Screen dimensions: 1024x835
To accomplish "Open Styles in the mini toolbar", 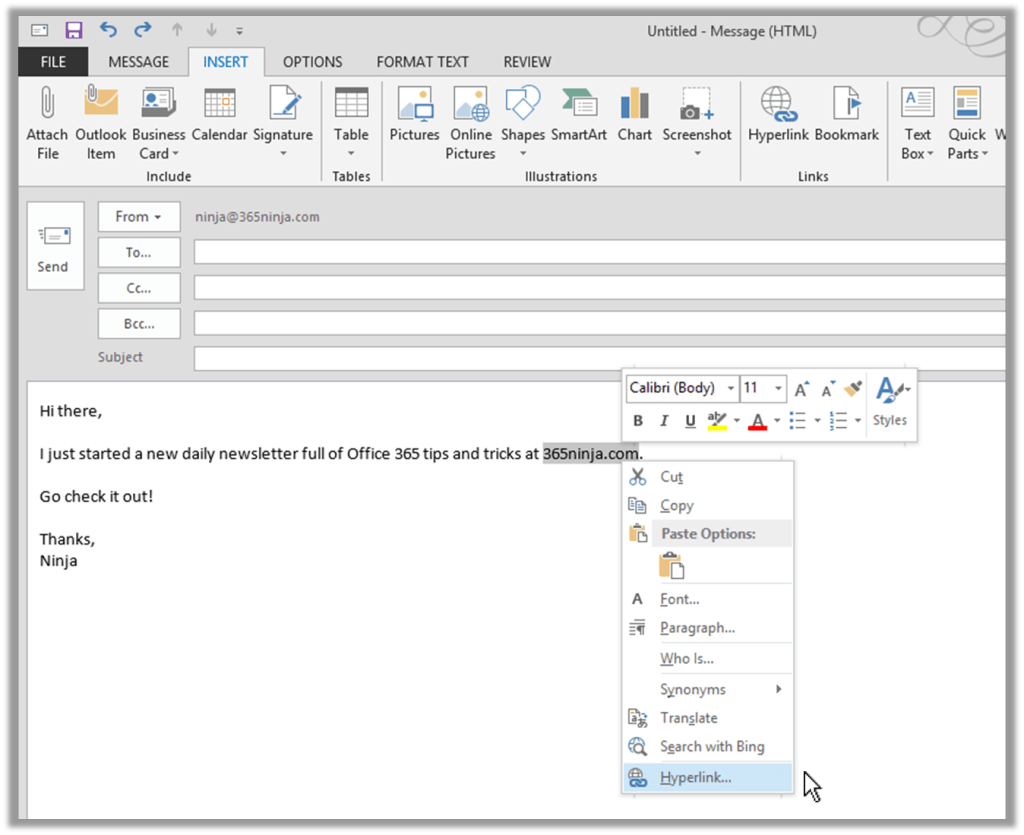I will coord(890,402).
